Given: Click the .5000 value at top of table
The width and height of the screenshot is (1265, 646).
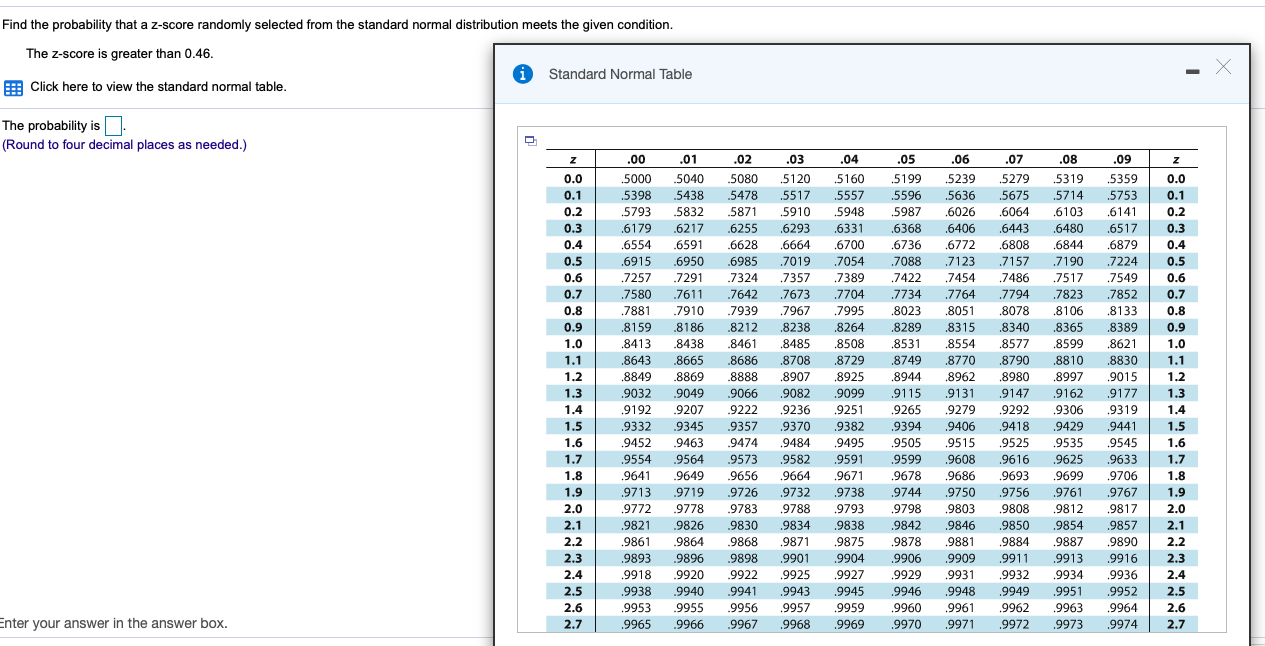Looking at the screenshot, I should click(x=635, y=176).
